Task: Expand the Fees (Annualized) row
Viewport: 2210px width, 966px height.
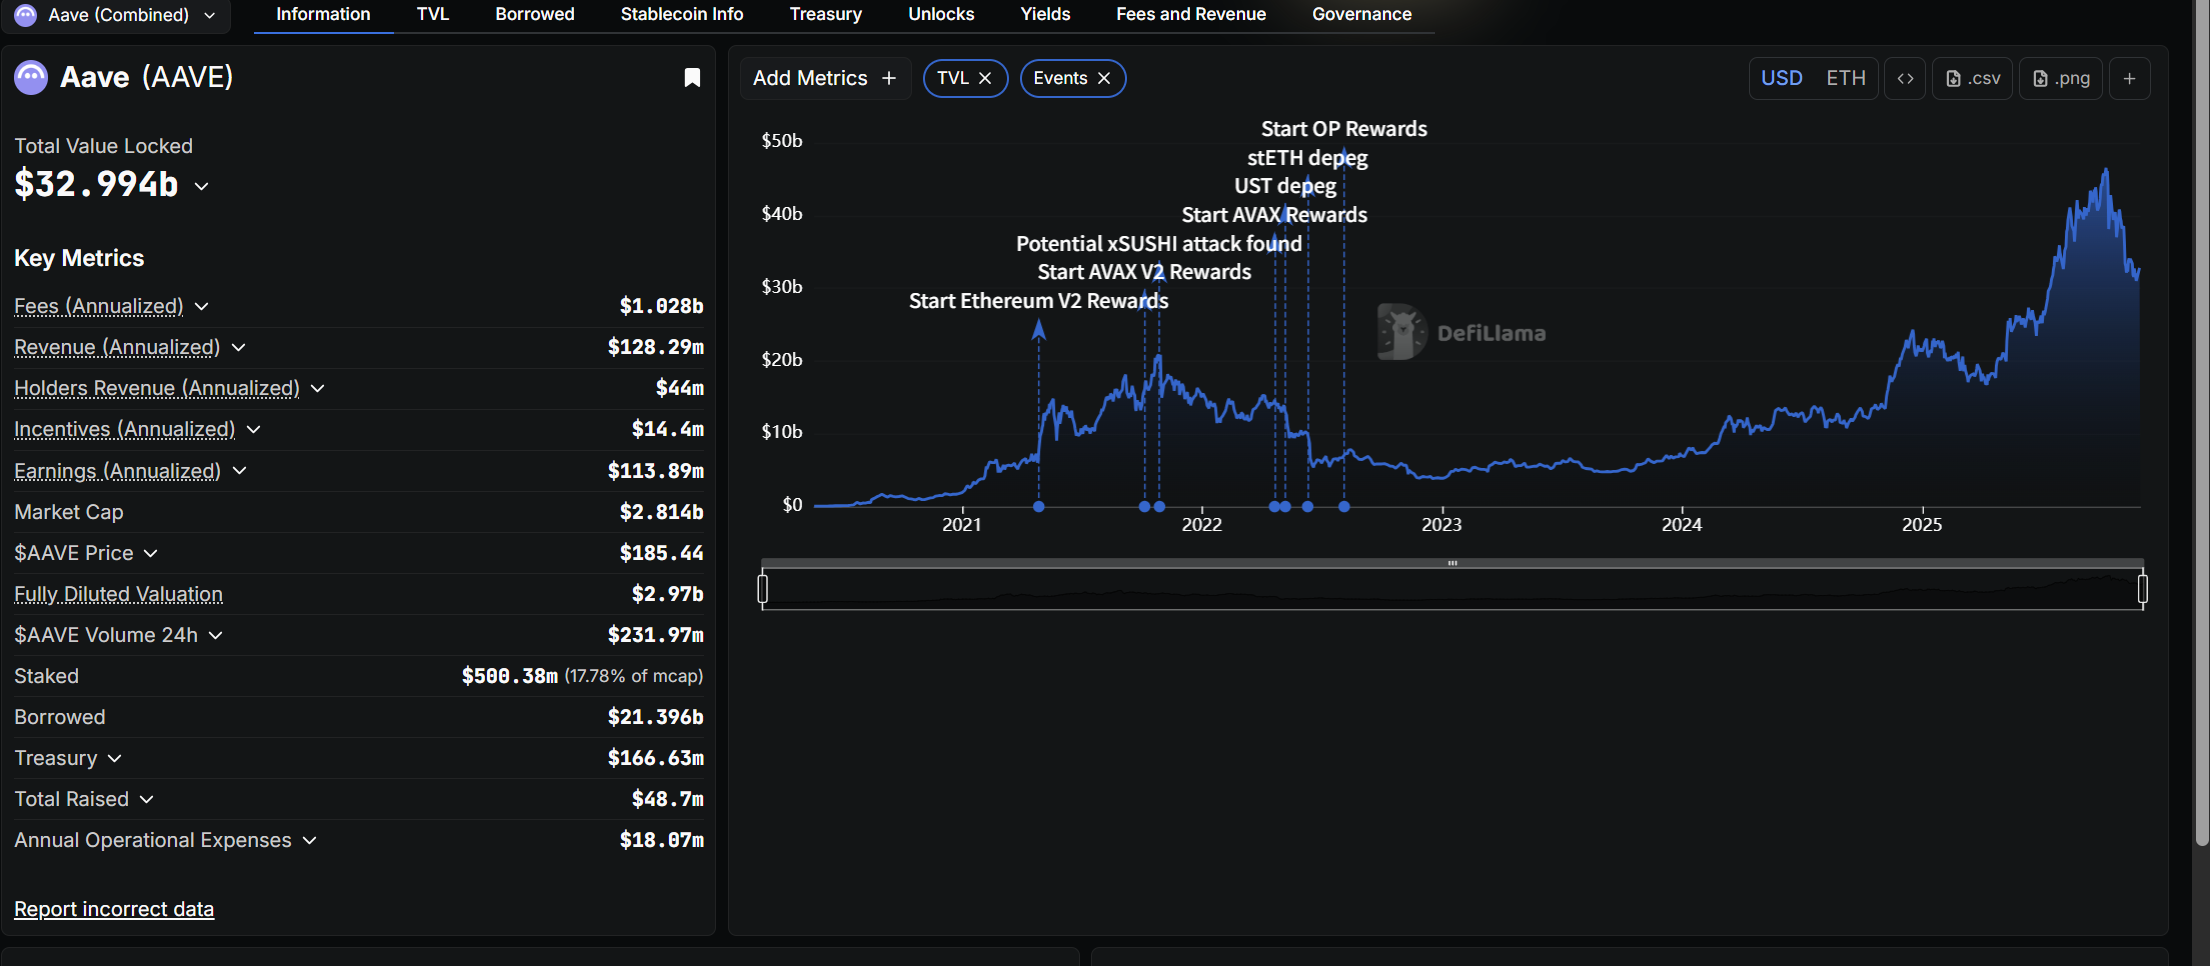Action: click(201, 306)
